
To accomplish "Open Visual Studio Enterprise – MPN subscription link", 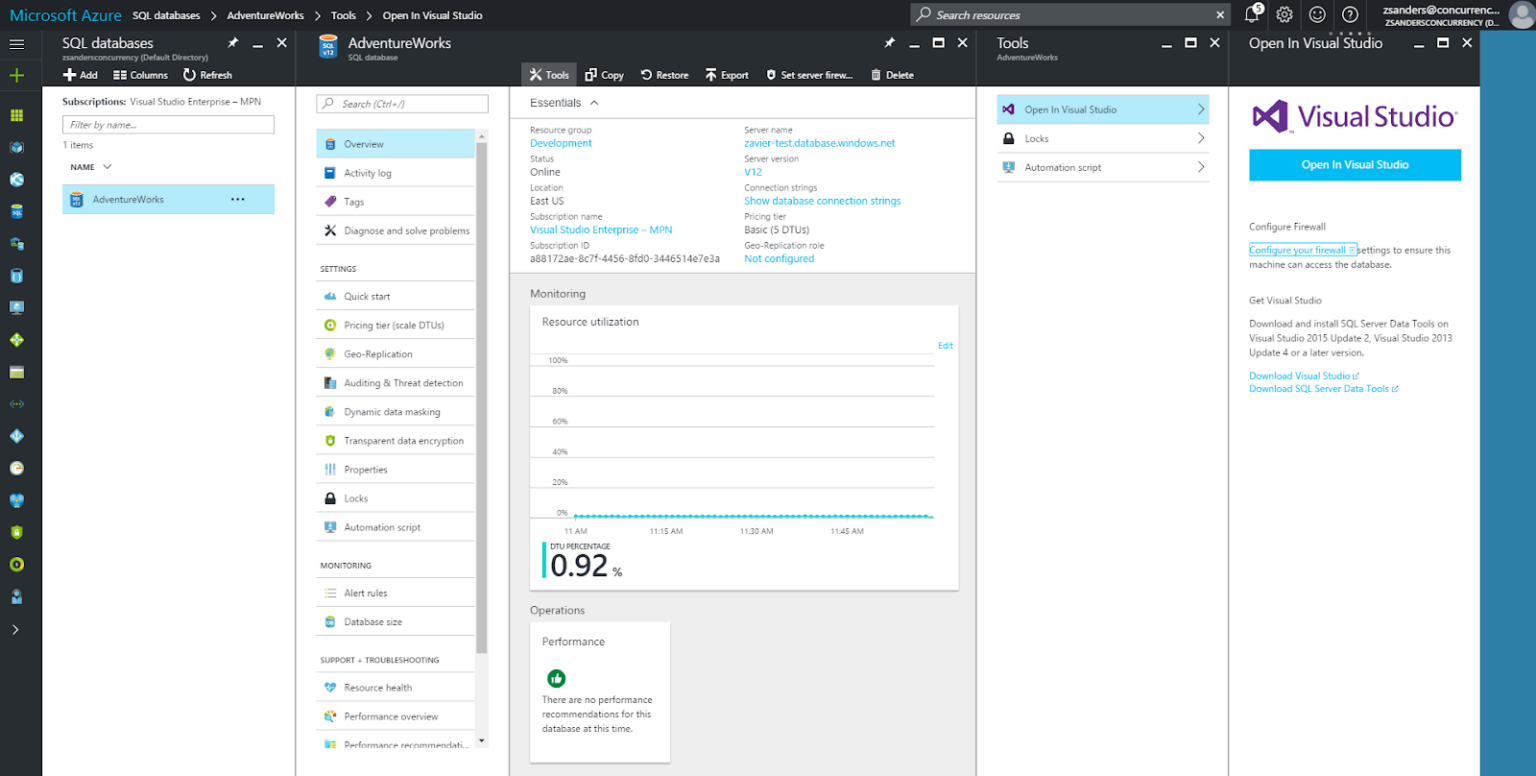I will coord(601,230).
